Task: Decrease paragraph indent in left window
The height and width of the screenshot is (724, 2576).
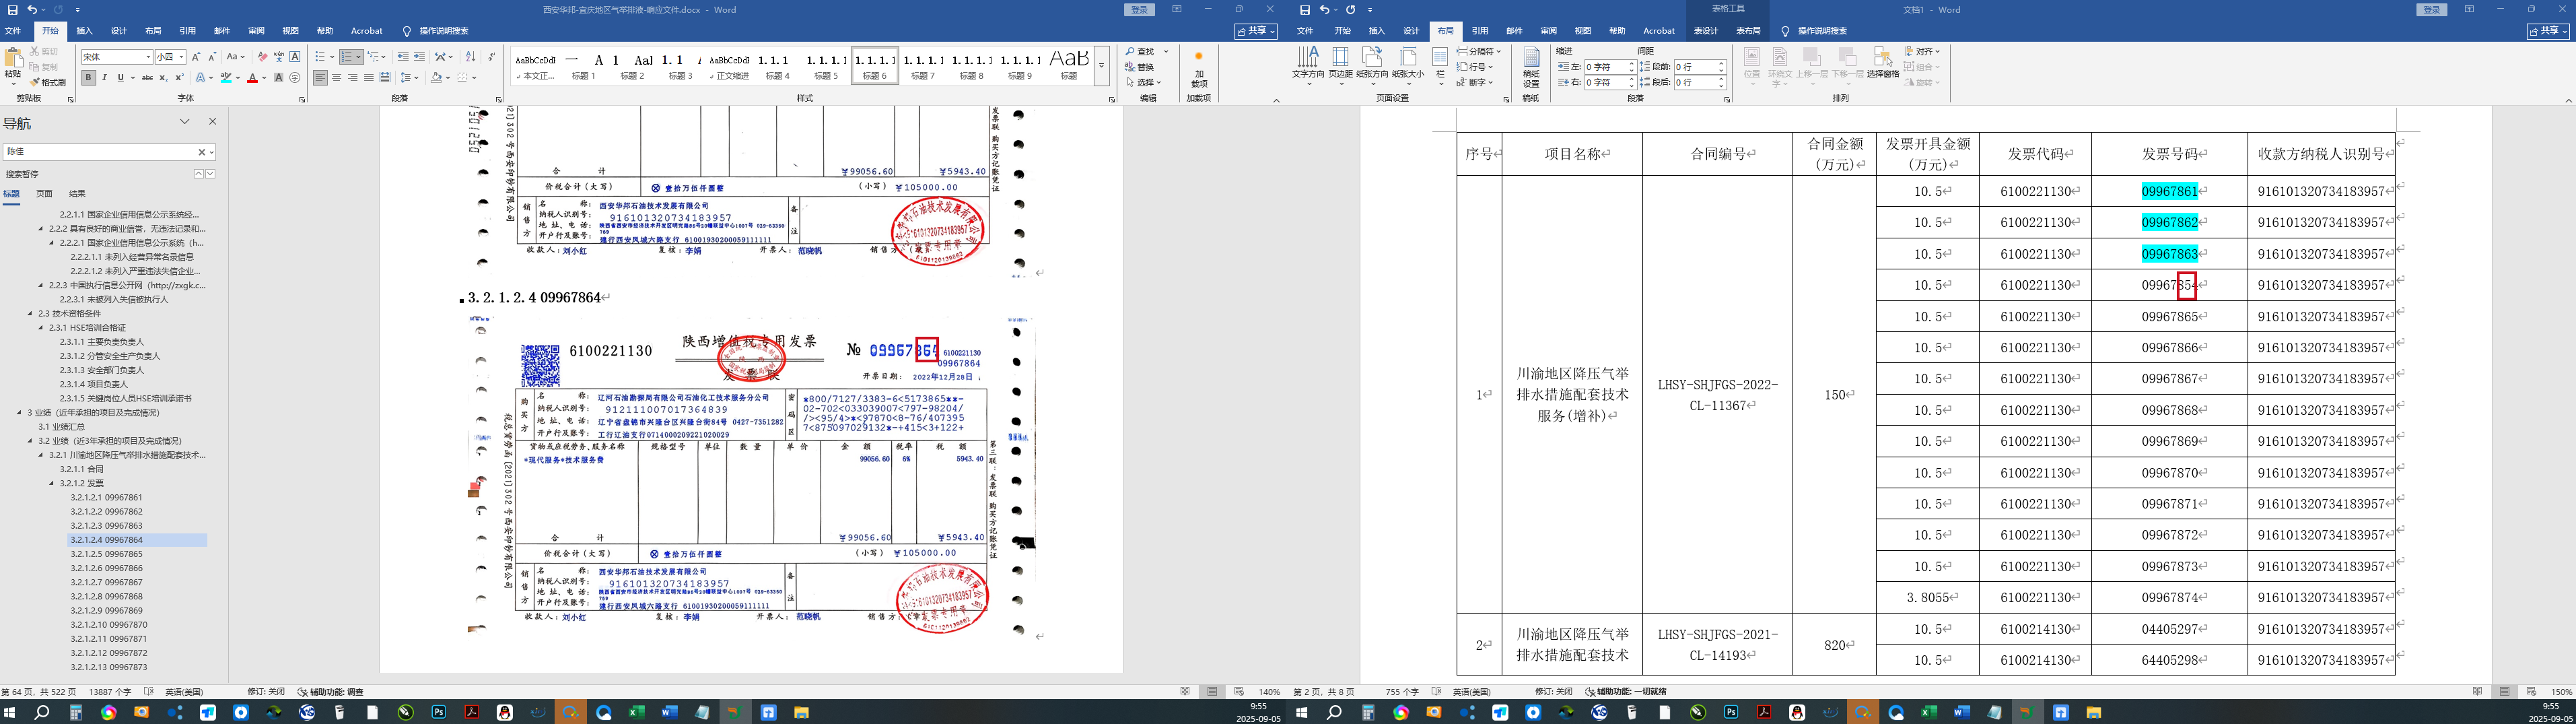Action: [x=402, y=57]
